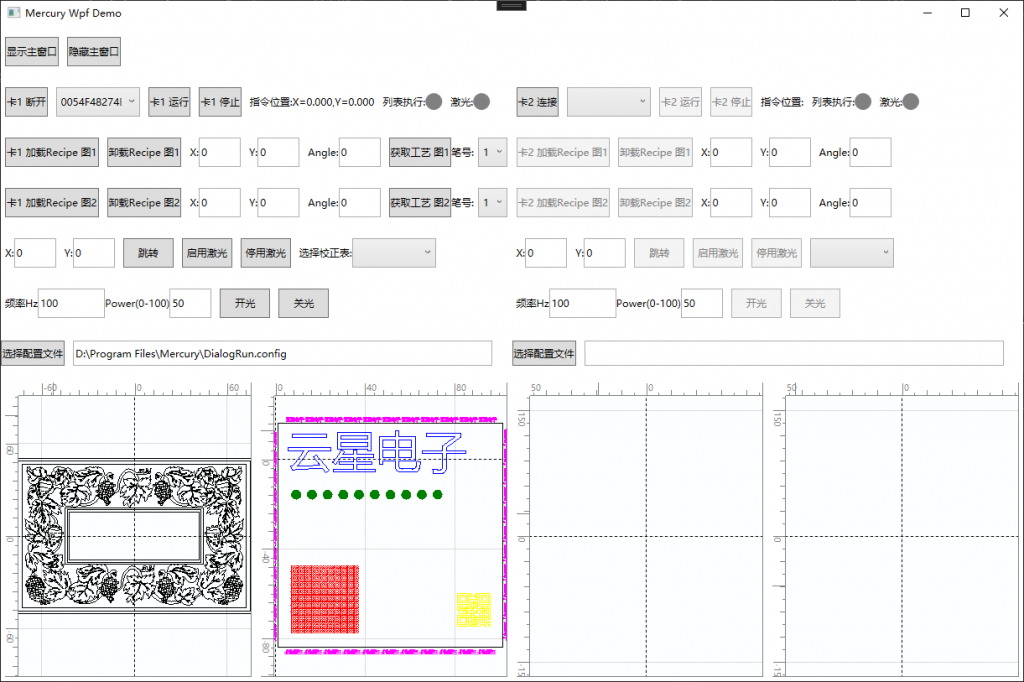The height and width of the screenshot is (682, 1024).
Task: Click Mercury Wpf Demo window icon
Action: [13, 12]
